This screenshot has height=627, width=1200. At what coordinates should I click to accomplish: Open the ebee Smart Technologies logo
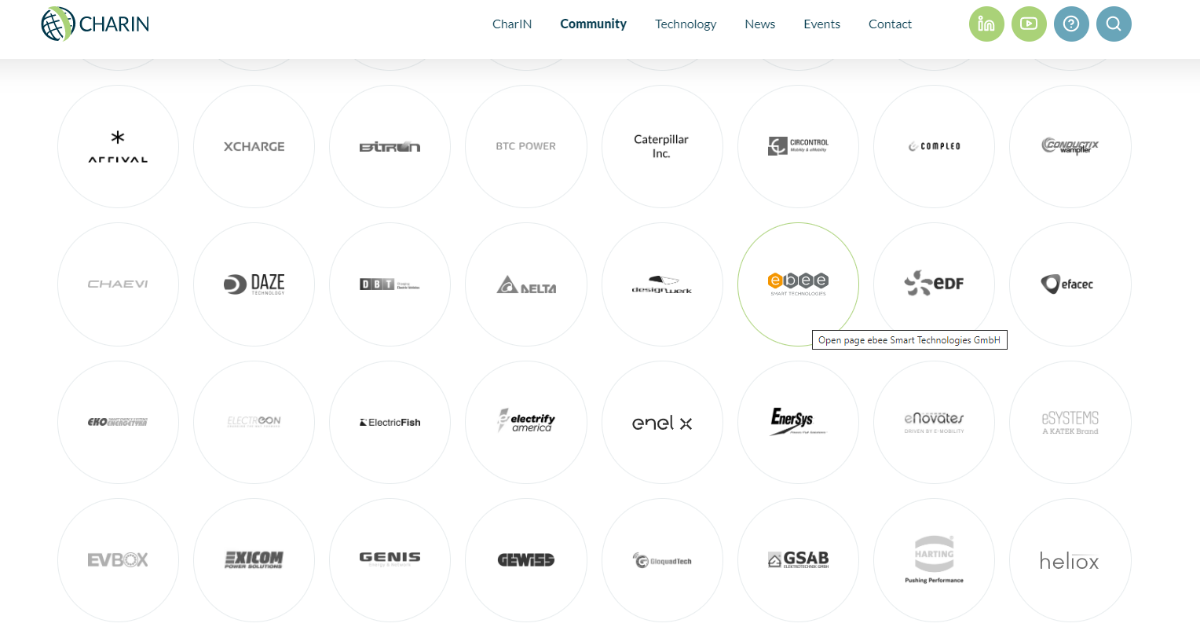[798, 284]
